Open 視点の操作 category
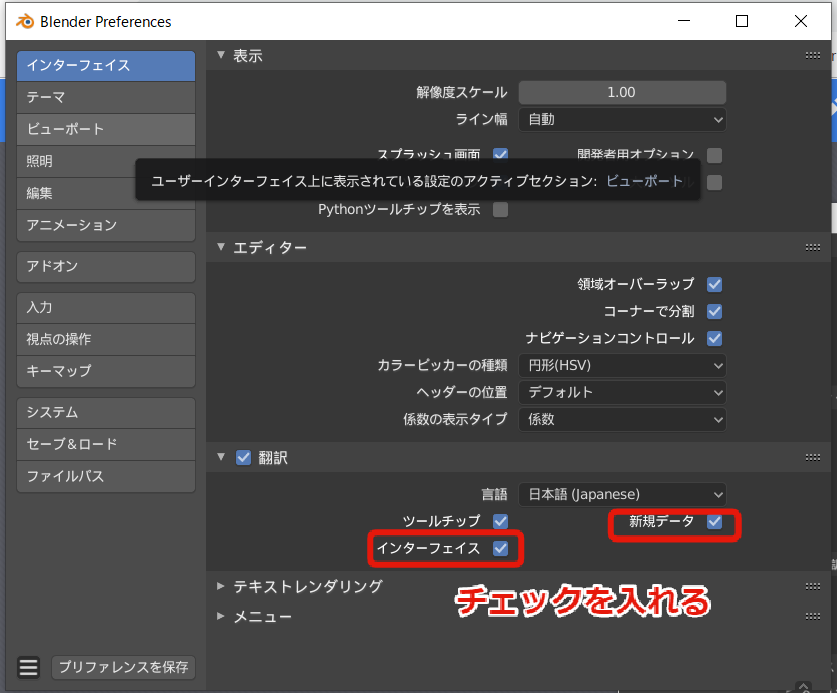Screen dimensions: 837x693 pos(106,340)
